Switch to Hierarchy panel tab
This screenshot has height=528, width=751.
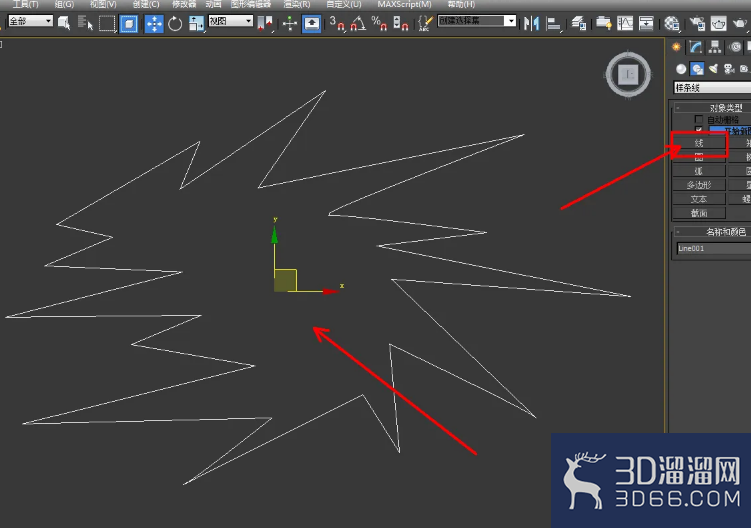pos(715,47)
